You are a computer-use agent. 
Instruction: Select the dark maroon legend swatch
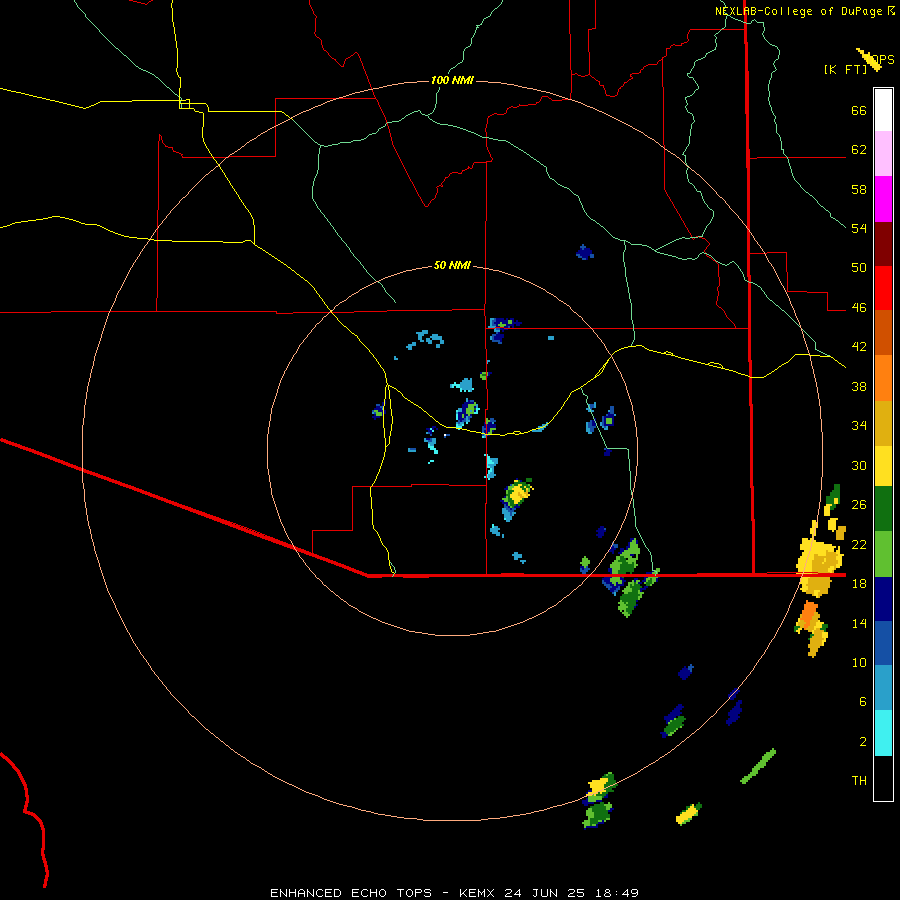coord(883,244)
